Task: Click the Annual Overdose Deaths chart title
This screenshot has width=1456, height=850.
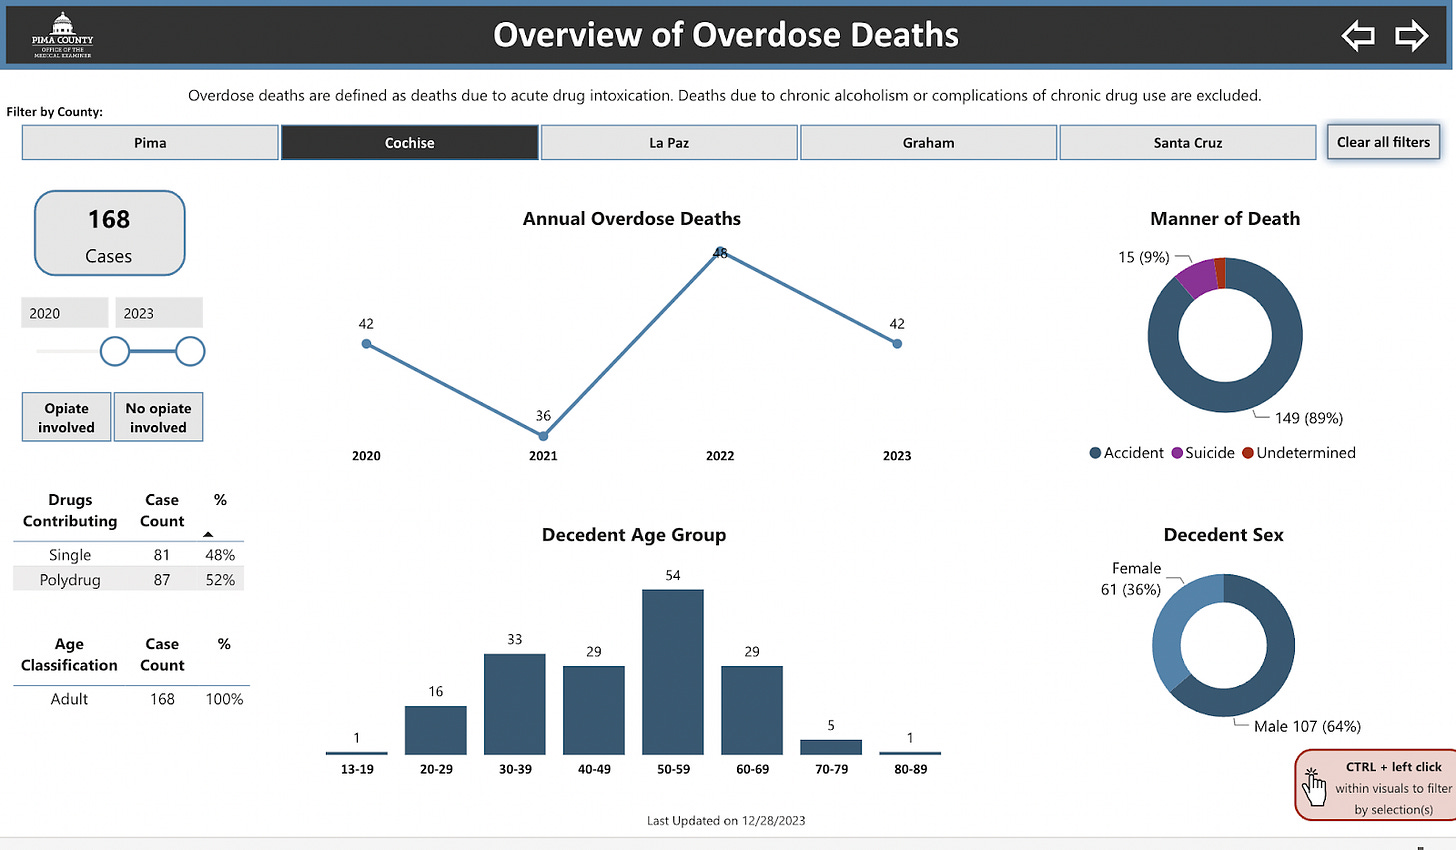Action: point(632,219)
